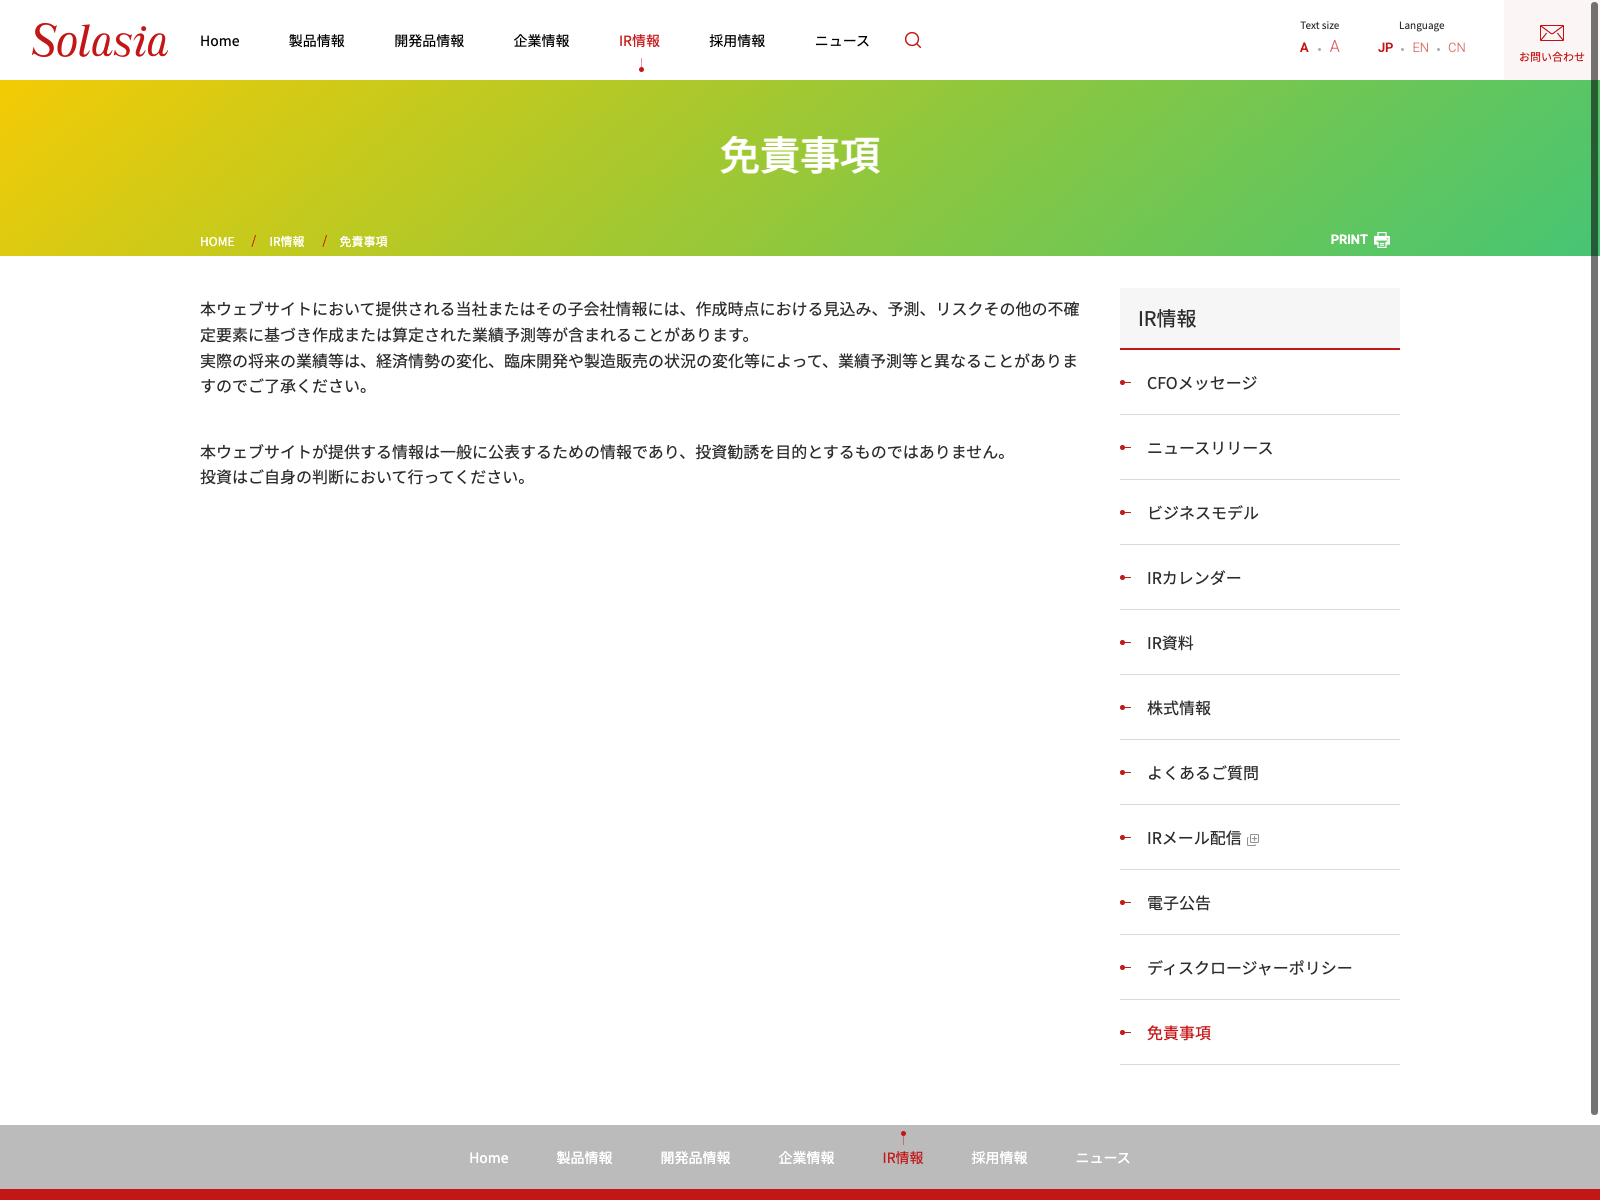Open the 採用情報 top menu

(x=737, y=41)
